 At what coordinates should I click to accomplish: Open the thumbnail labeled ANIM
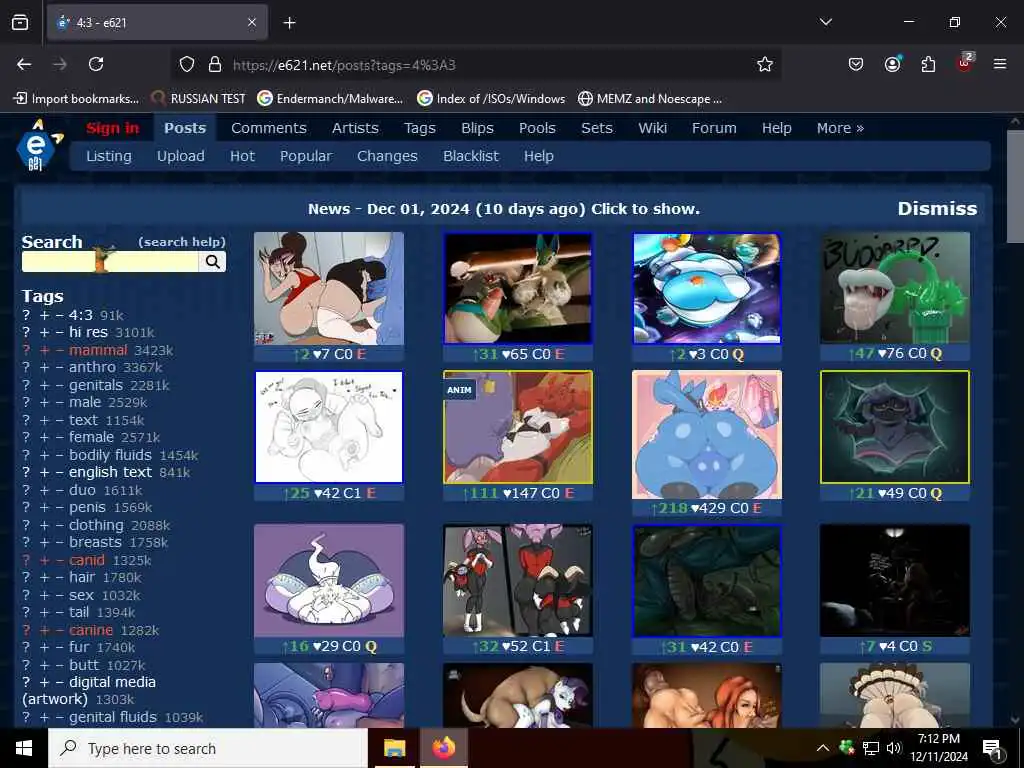click(518, 427)
